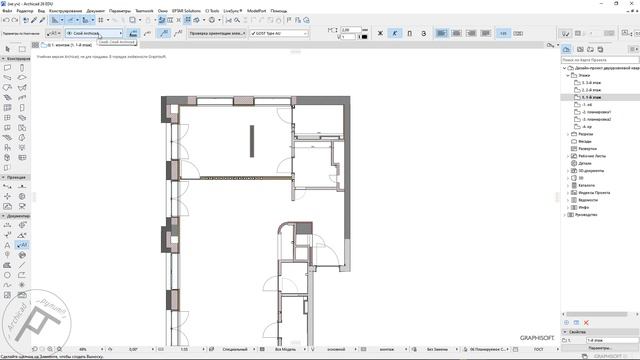Open the Редактор menu

click(x=24, y=11)
